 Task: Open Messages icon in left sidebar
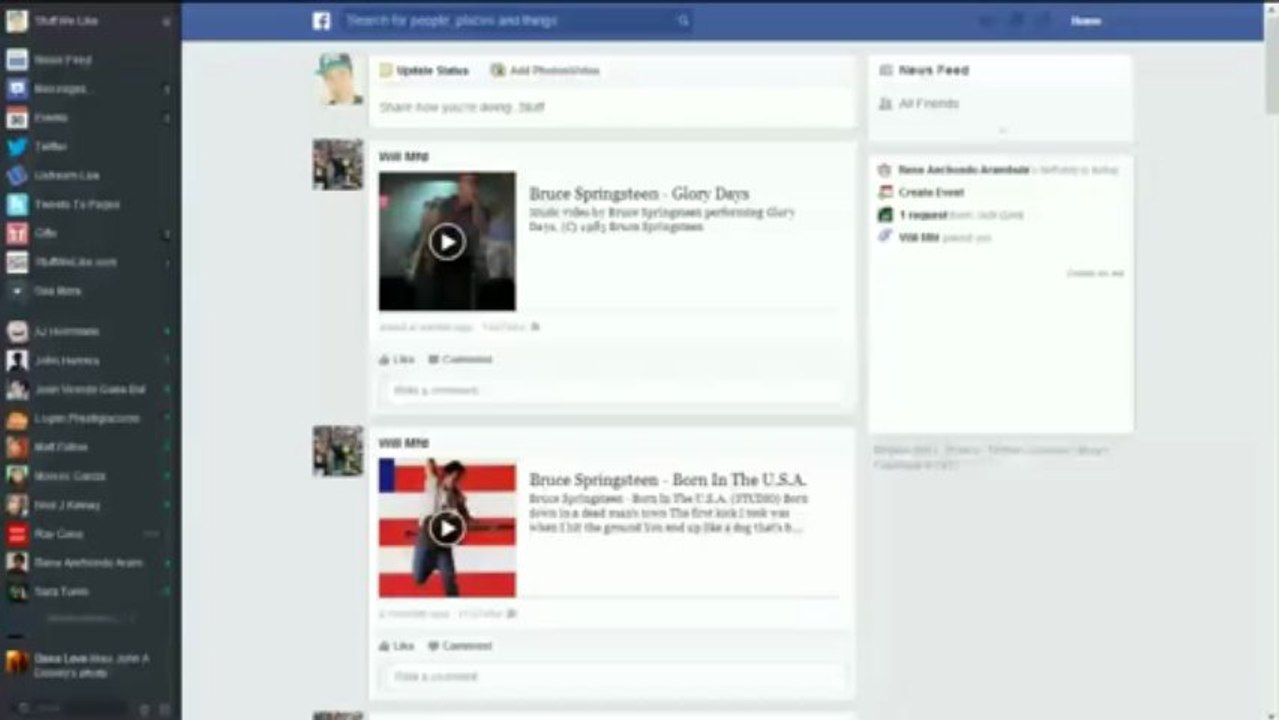point(16,89)
